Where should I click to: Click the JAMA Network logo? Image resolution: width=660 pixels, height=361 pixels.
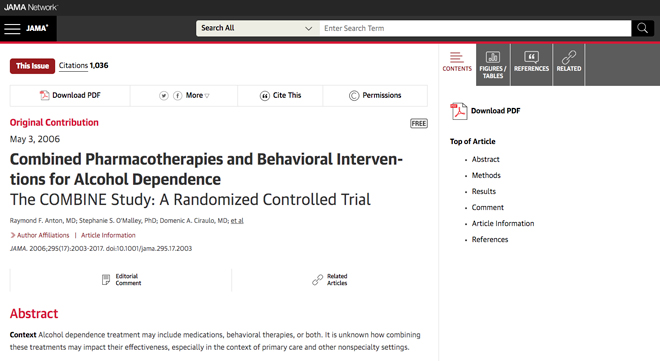click(x=31, y=7)
